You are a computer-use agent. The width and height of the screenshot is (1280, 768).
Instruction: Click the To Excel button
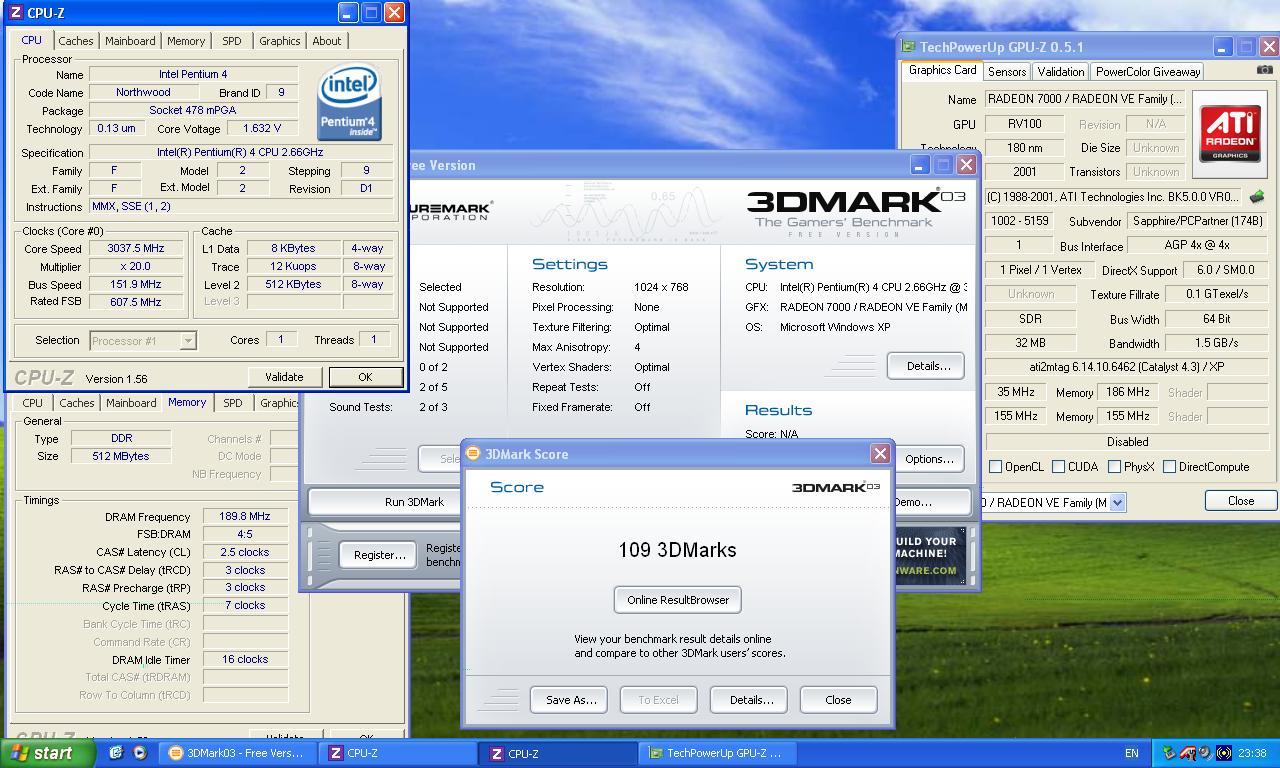[658, 700]
